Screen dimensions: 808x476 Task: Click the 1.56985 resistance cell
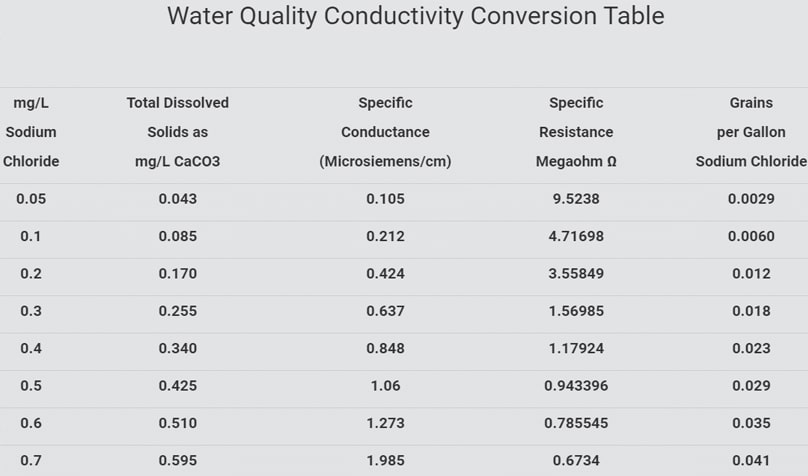(576, 311)
